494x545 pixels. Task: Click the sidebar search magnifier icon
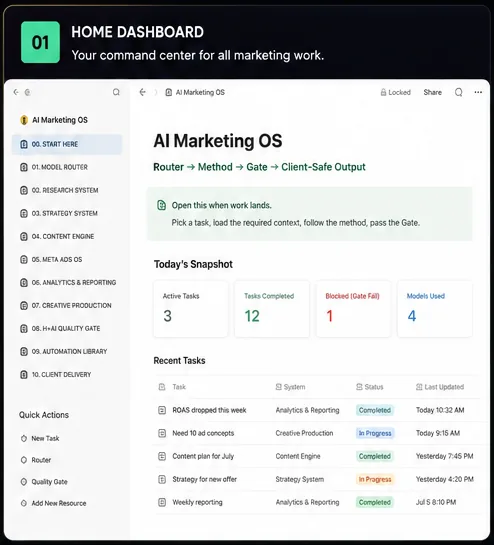click(x=116, y=92)
